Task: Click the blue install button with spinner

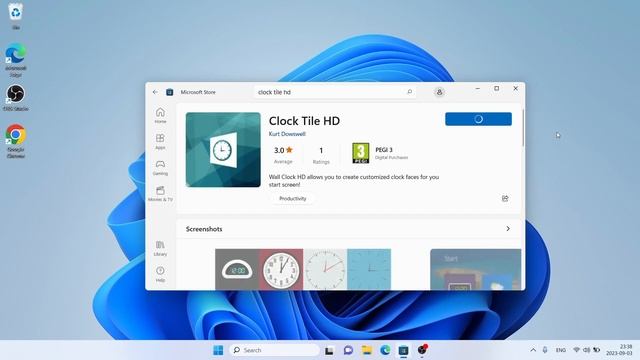Action: point(478,119)
